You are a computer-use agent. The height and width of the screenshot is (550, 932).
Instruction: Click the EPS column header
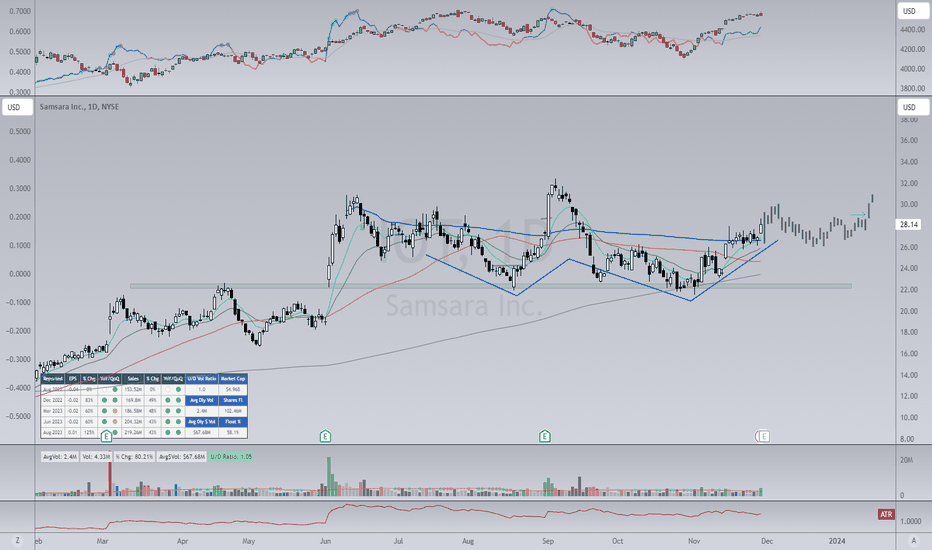73,379
